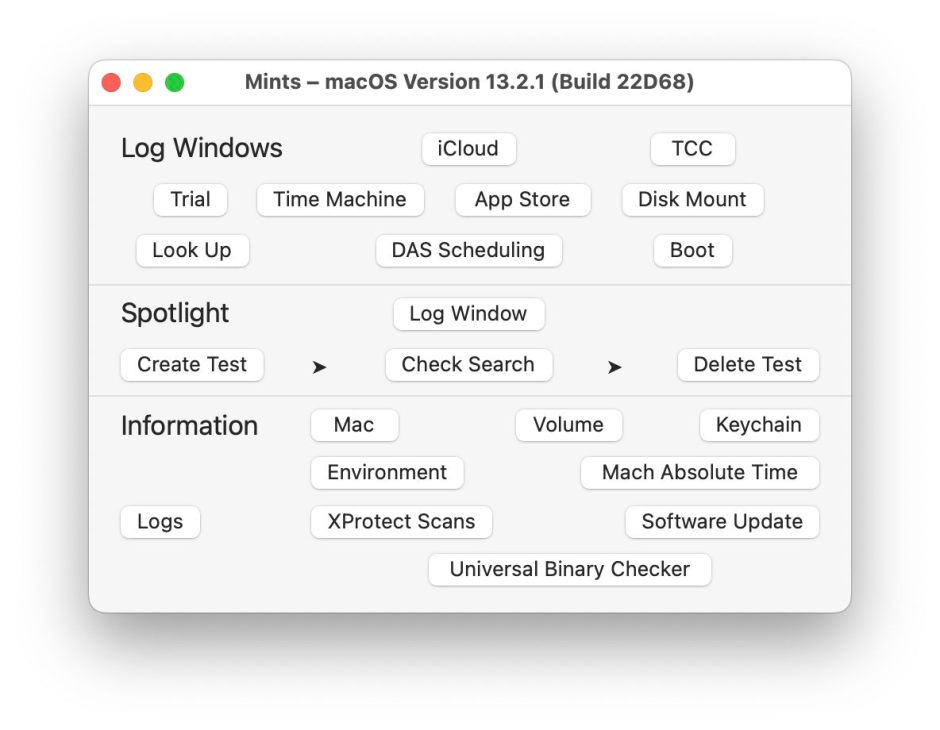The height and width of the screenshot is (730, 940).
Task: Open App Store log window
Action: click(x=522, y=199)
